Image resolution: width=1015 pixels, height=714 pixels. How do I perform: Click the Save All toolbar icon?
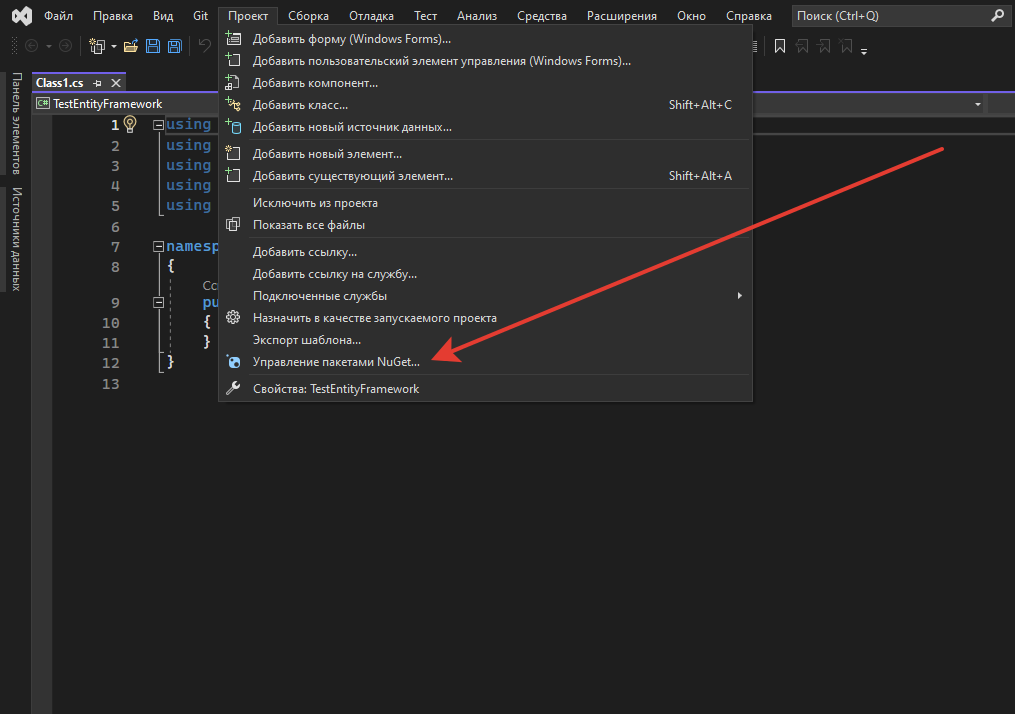point(174,46)
